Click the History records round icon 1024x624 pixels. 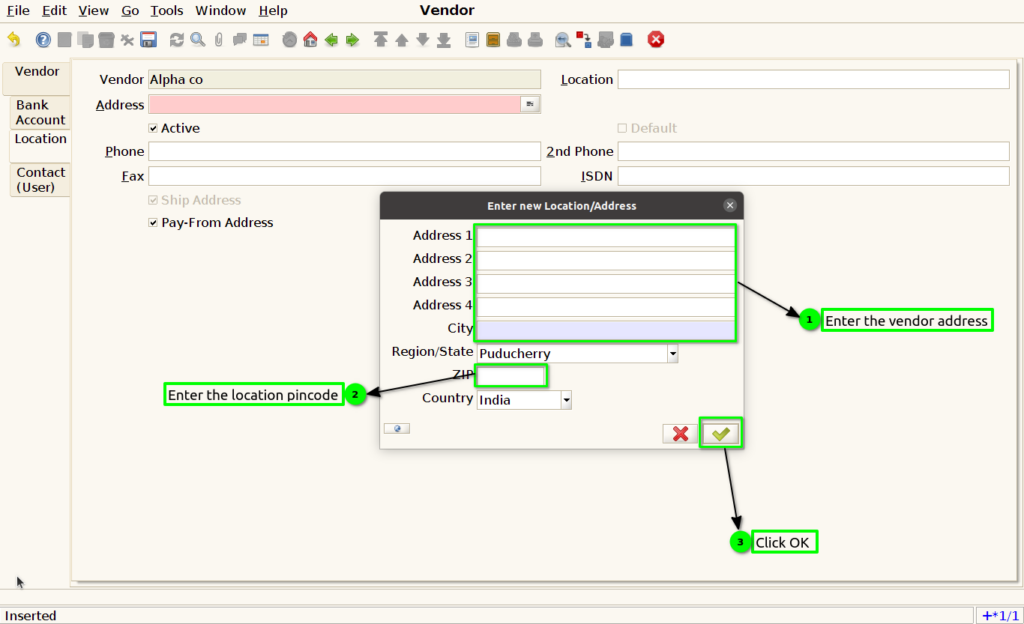pos(289,40)
